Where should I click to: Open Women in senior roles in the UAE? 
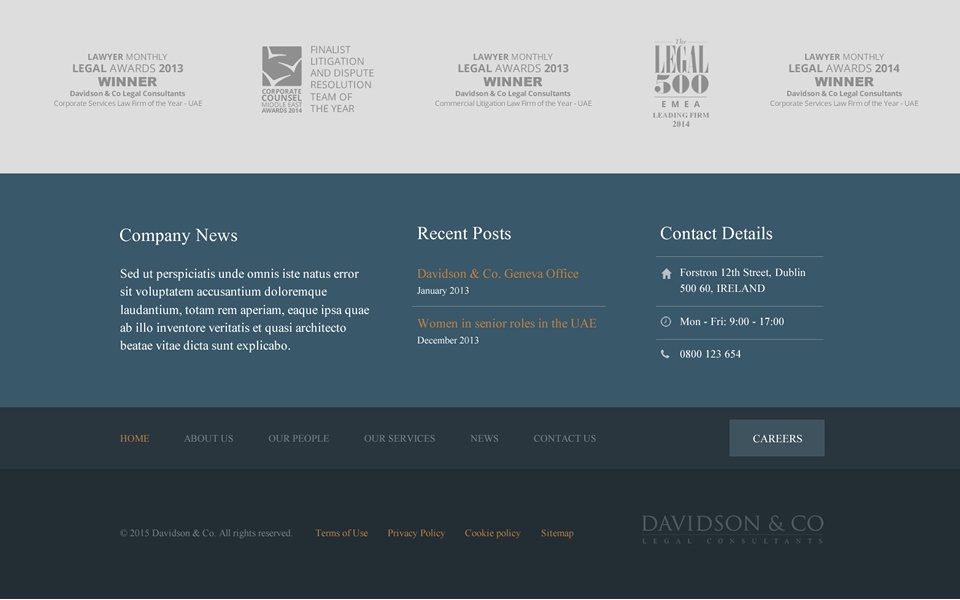506,324
